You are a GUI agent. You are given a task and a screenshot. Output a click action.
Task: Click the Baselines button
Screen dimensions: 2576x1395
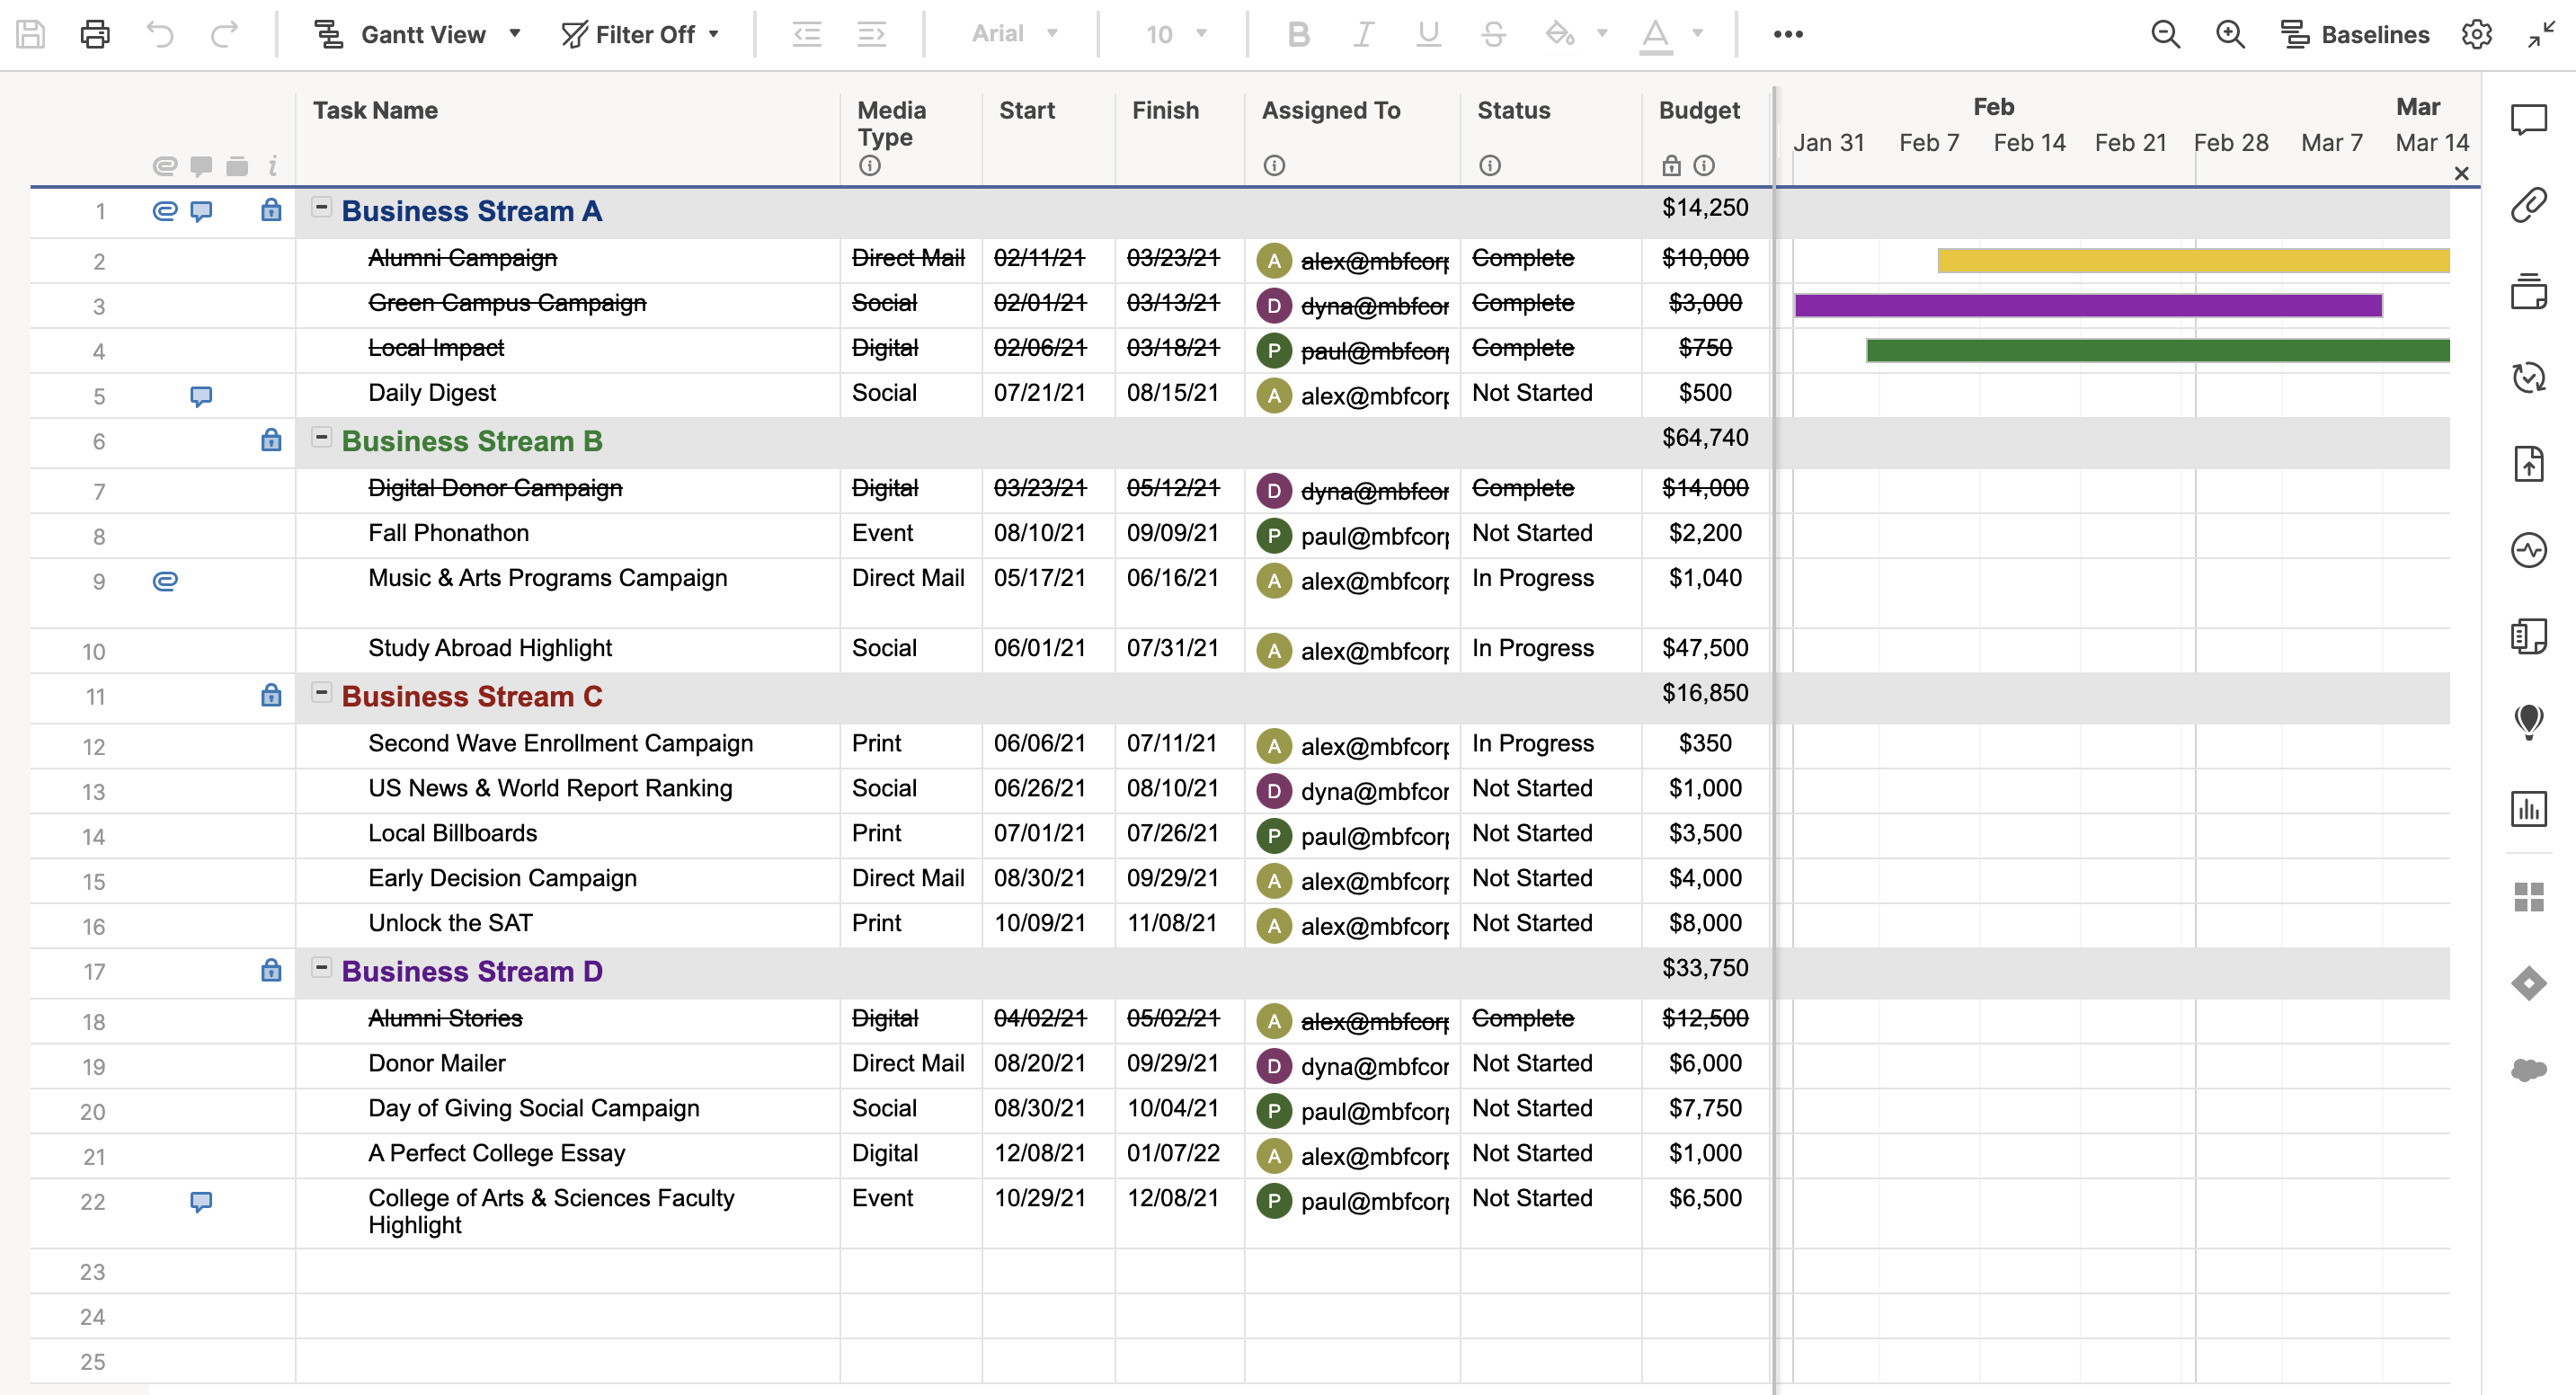(x=2355, y=34)
